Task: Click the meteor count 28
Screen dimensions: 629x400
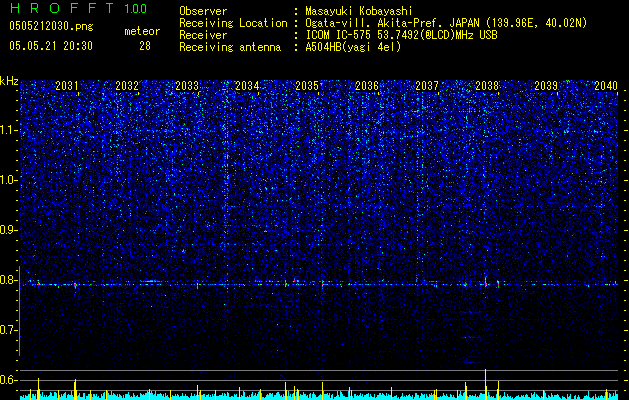Action: 145,46
